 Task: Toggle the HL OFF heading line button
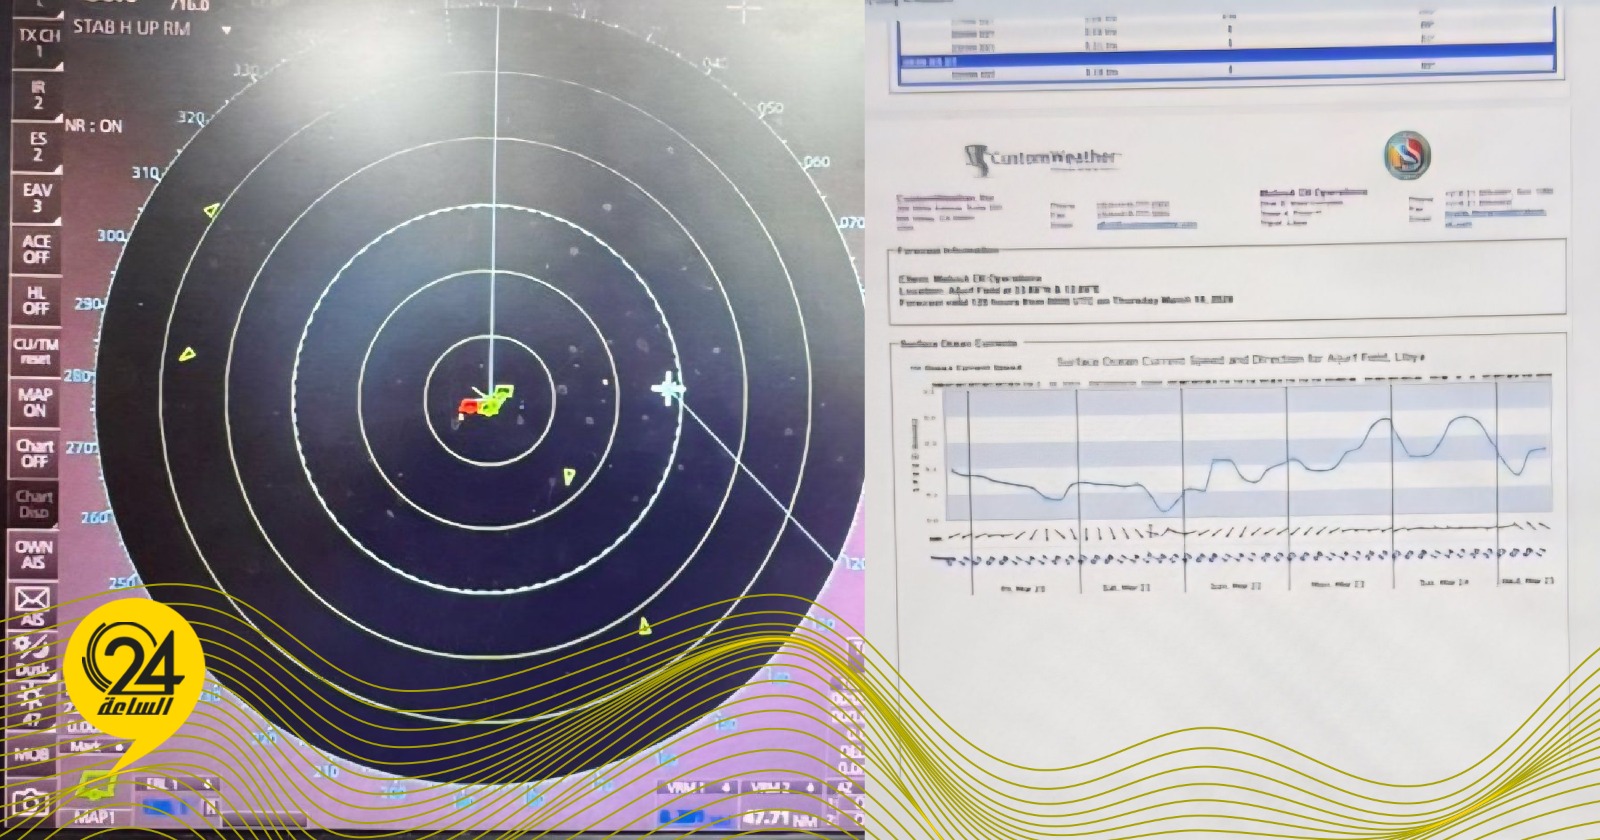pyautogui.click(x=36, y=300)
